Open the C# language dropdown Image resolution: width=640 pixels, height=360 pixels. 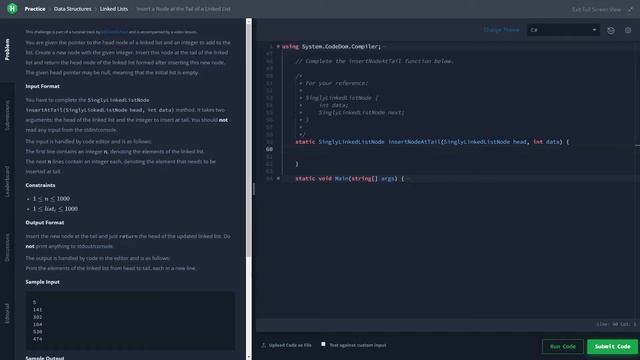(x=563, y=30)
